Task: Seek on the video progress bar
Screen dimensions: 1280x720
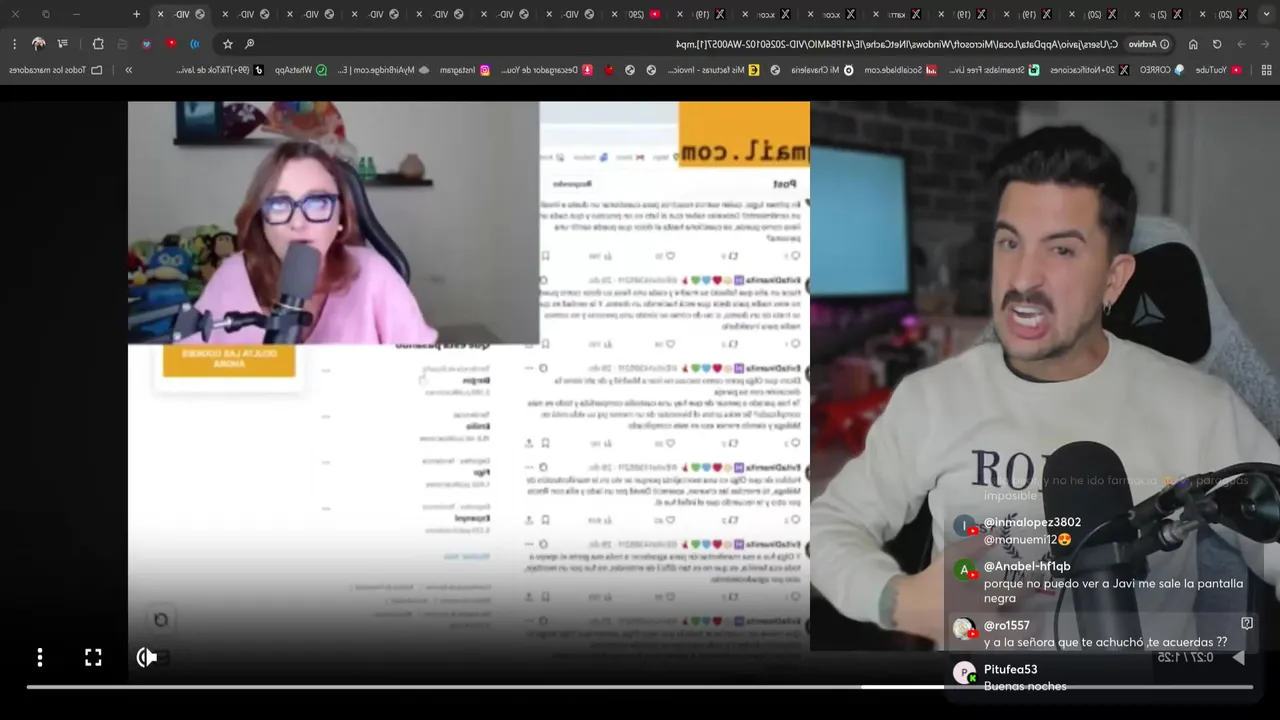Action: click(x=640, y=687)
